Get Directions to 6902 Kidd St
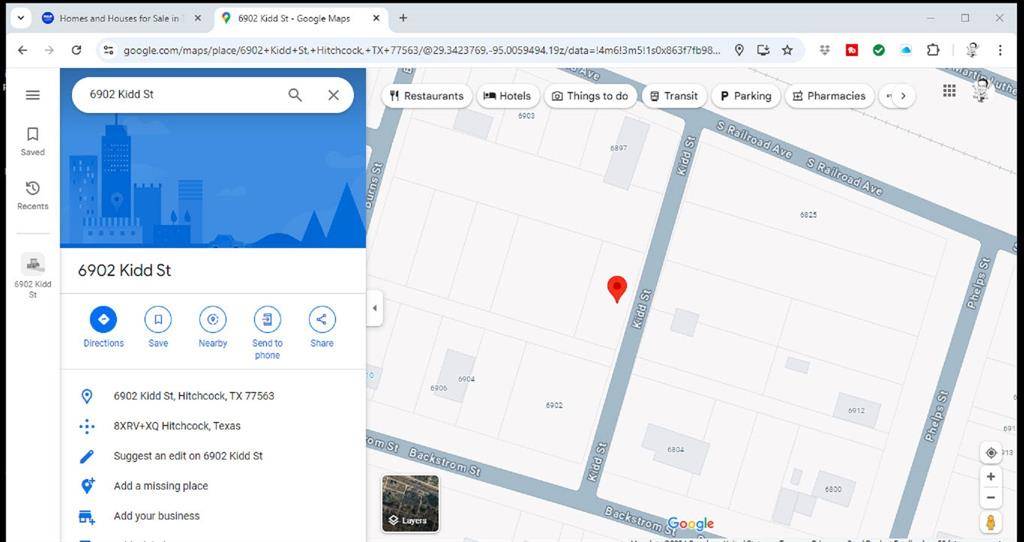 point(103,327)
